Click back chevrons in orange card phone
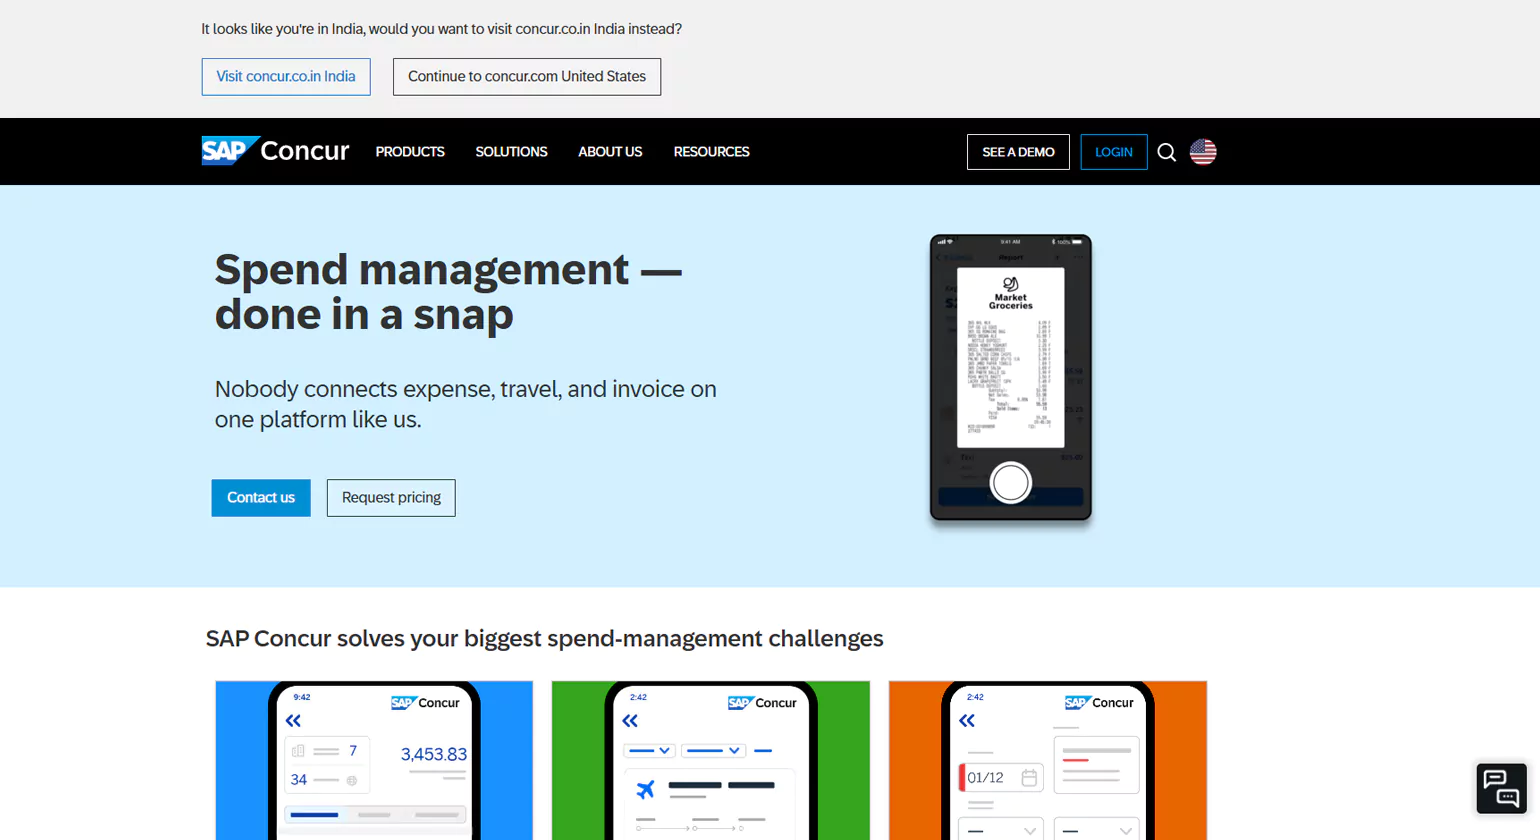Screen dimensions: 1540x840 [967, 721]
